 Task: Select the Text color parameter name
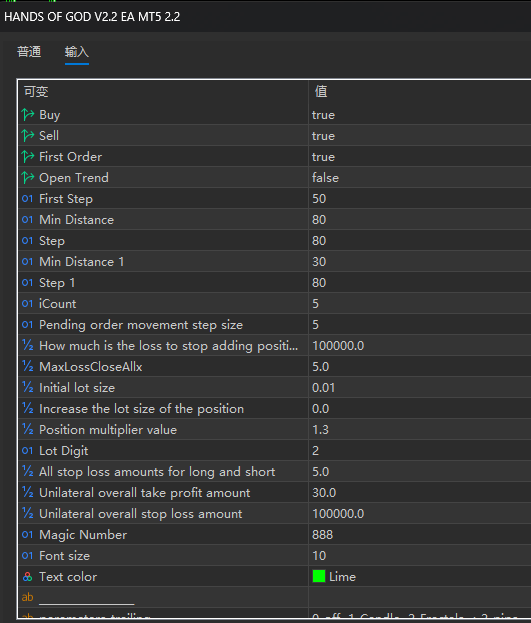pos(68,577)
